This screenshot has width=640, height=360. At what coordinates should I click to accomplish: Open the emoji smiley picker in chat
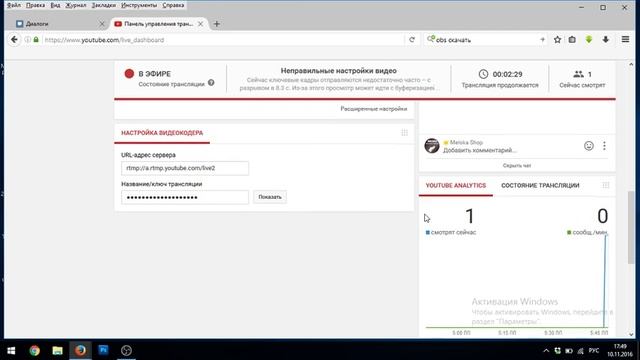coord(589,146)
